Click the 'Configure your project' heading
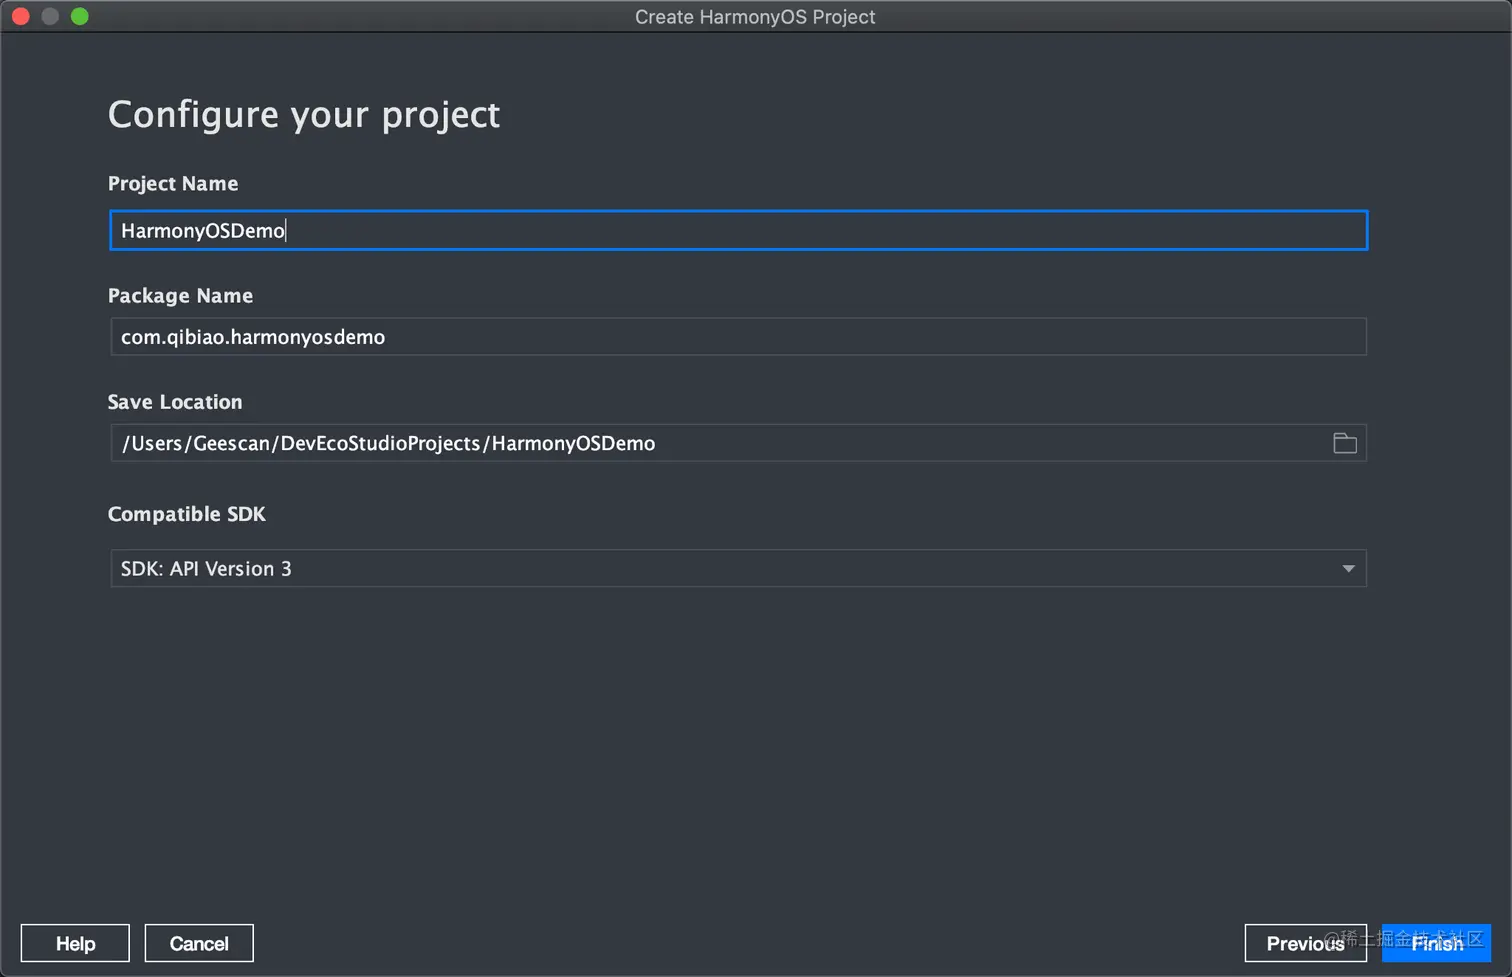 pos(304,115)
